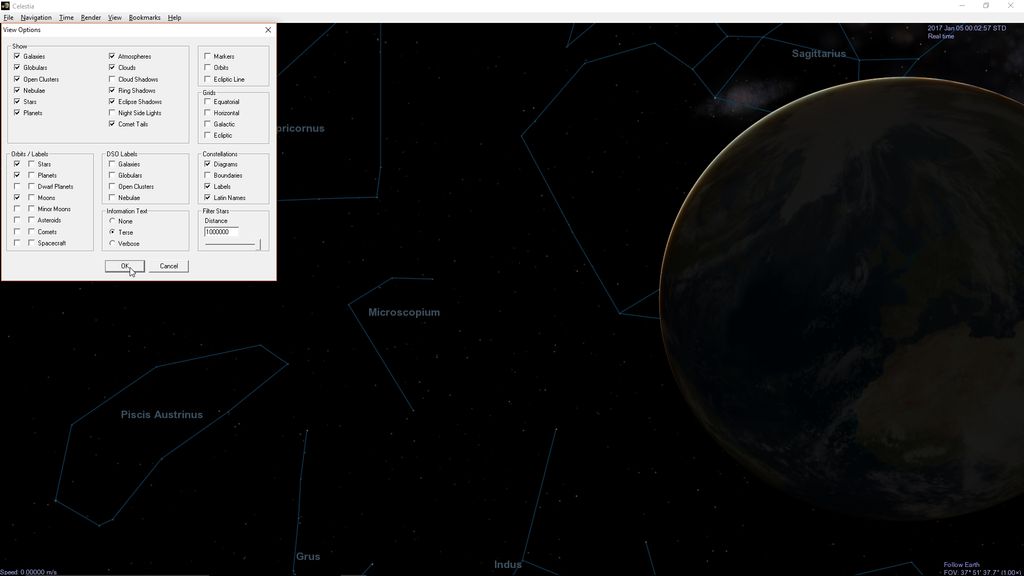The width and height of the screenshot is (1024, 576).
Task: Select None for Information Text
Action: [112, 221]
